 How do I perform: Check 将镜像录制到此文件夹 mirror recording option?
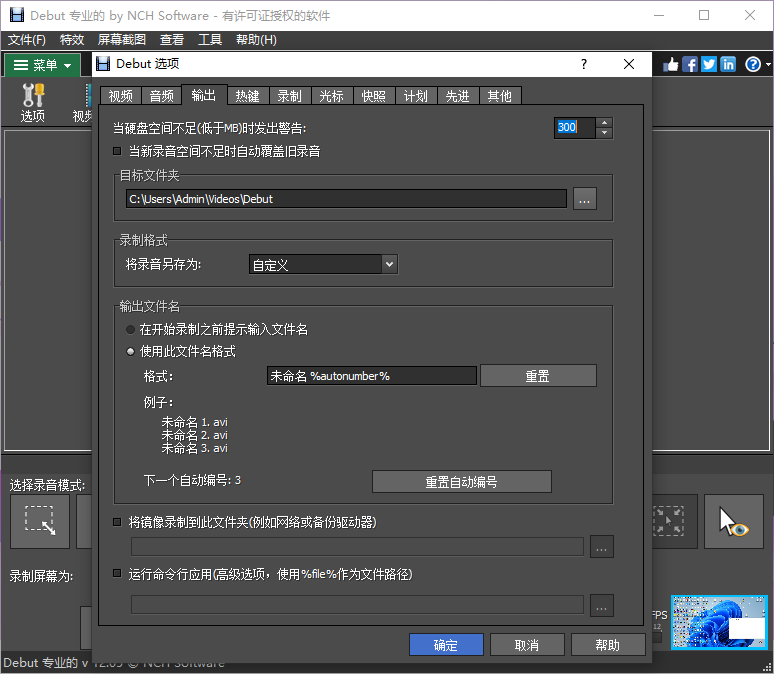tap(118, 522)
